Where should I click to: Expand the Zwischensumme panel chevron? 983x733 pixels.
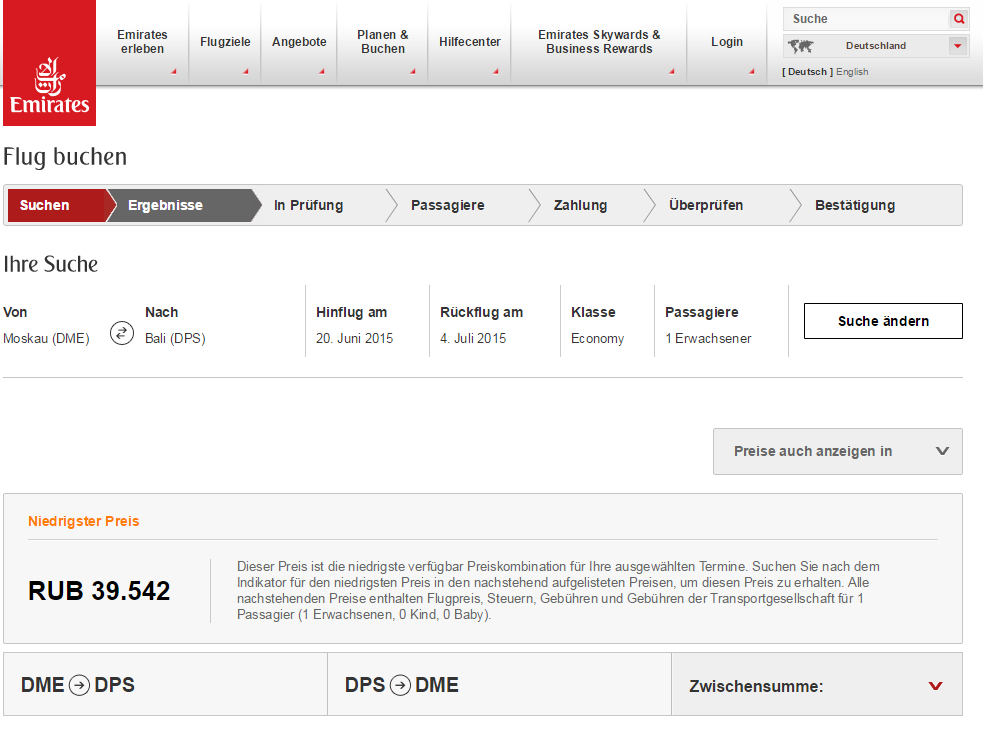(x=935, y=686)
